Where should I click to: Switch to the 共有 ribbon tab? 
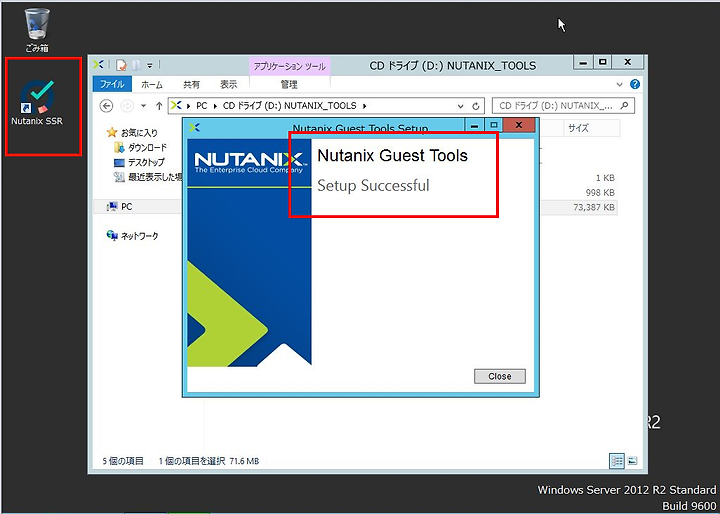click(x=191, y=85)
